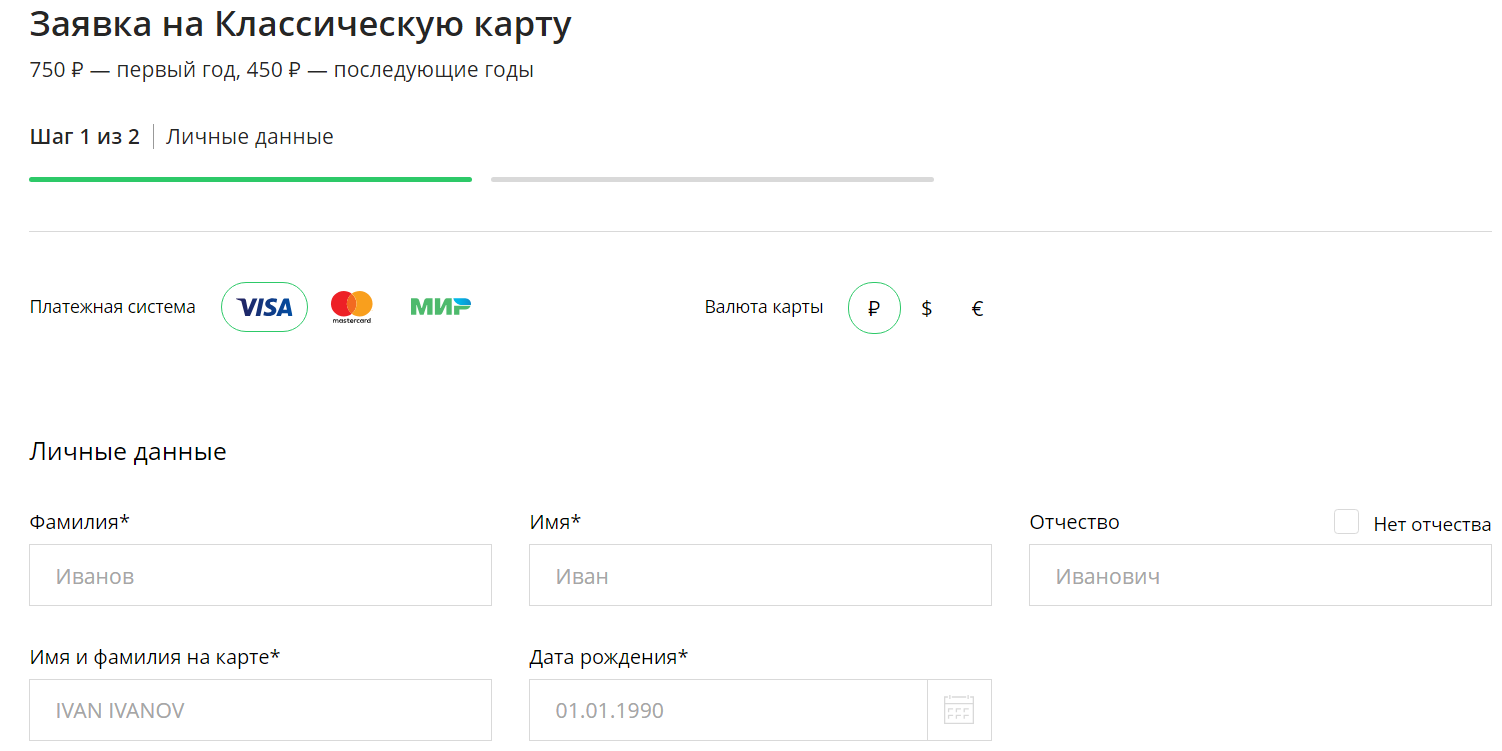Click into the Отчество field
Viewport: 1502px width, 751px height.
(x=1260, y=575)
